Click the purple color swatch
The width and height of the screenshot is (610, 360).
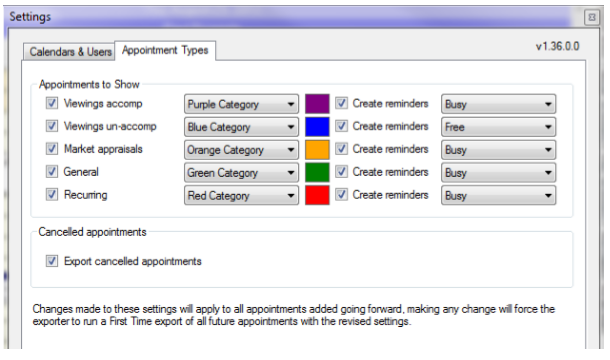click(317, 104)
